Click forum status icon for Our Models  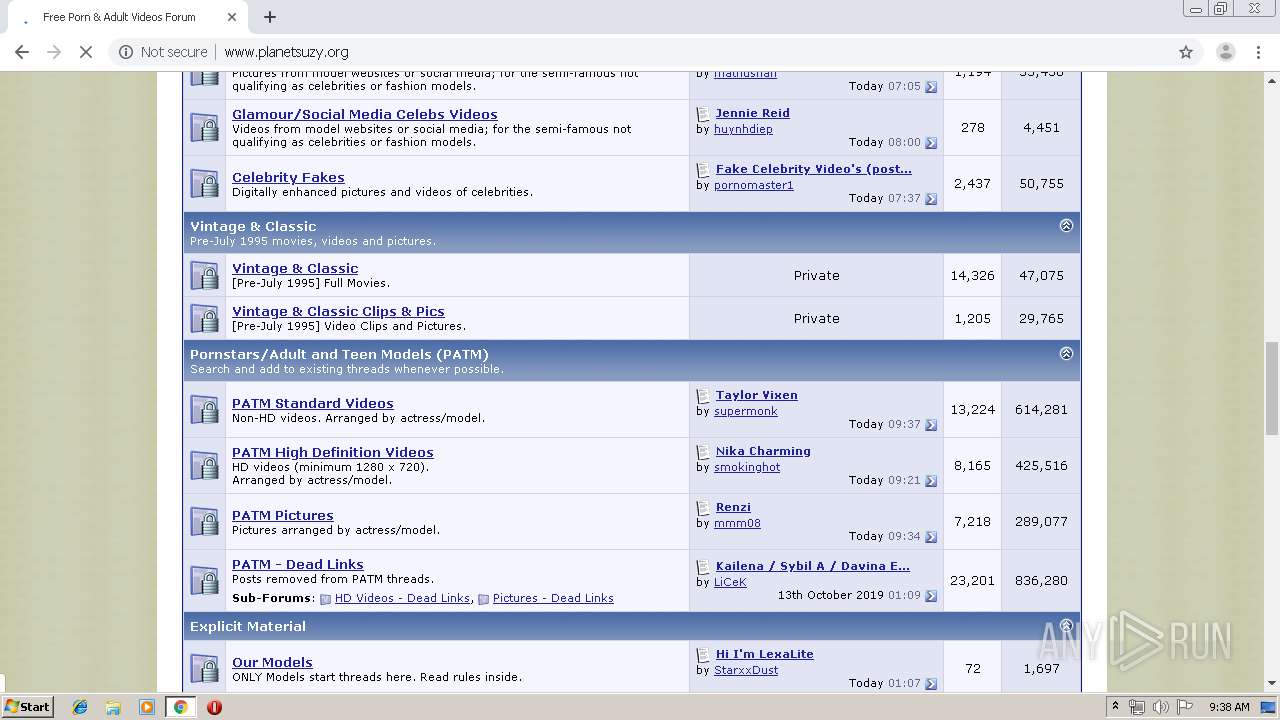[x=205, y=669]
